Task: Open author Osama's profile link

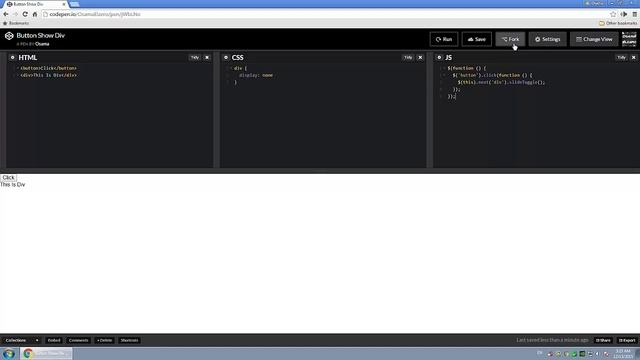Action: 42,44
